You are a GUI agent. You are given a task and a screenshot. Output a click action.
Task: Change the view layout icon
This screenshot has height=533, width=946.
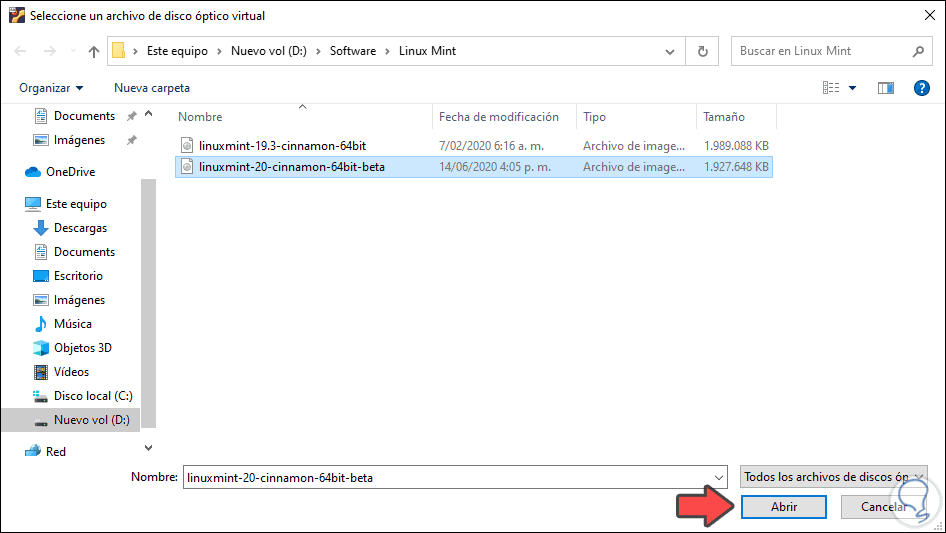[x=831, y=88]
